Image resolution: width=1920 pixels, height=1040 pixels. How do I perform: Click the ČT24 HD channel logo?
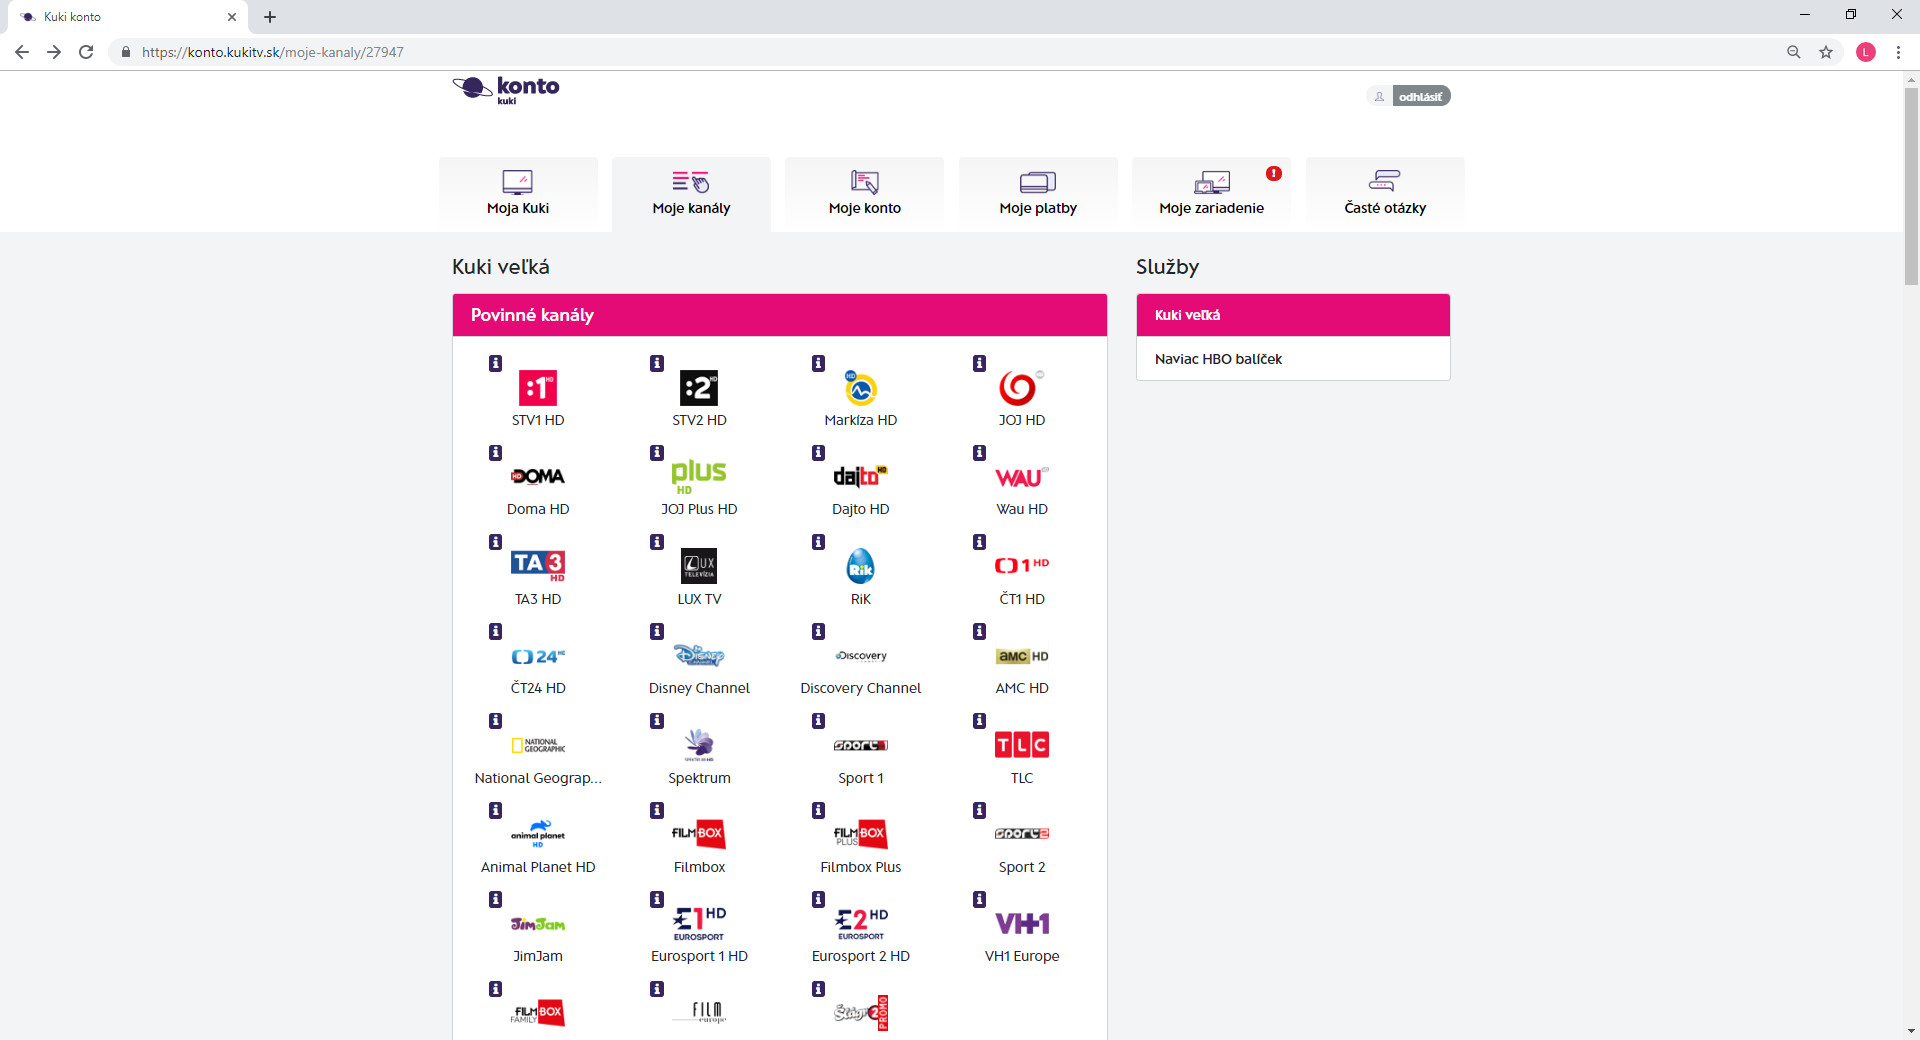538,656
